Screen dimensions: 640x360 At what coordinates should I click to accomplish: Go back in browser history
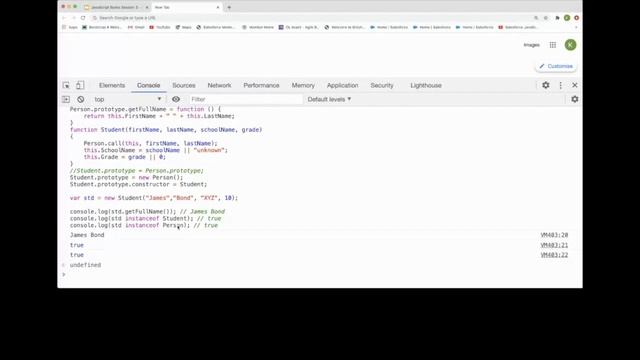coord(64,18)
